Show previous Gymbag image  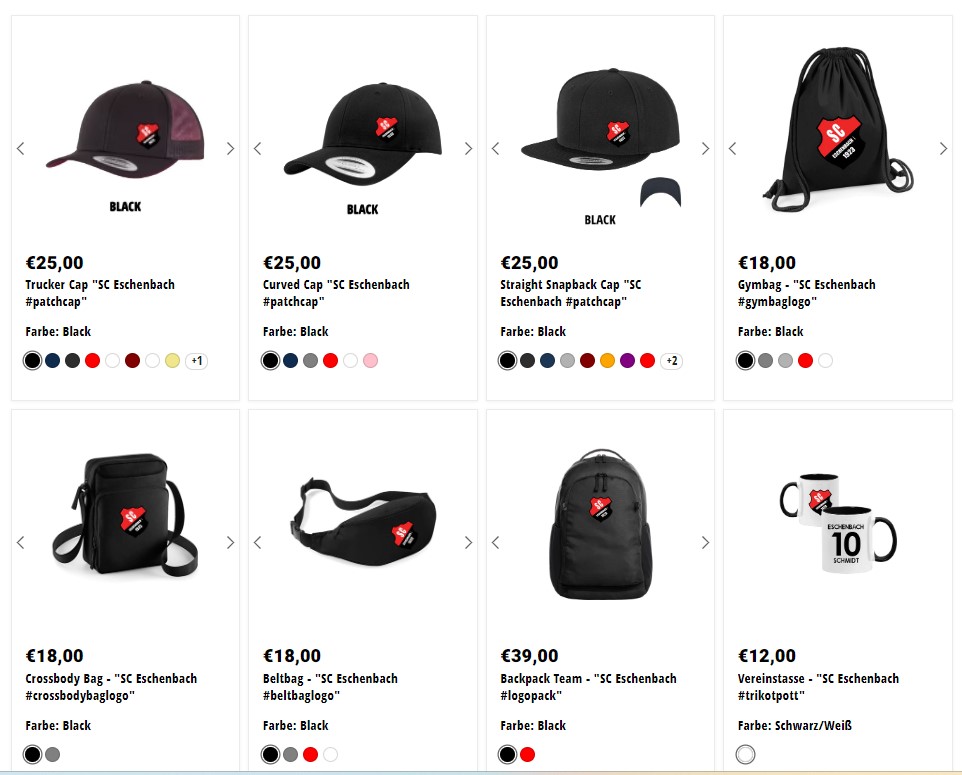(x=733, y=148)
